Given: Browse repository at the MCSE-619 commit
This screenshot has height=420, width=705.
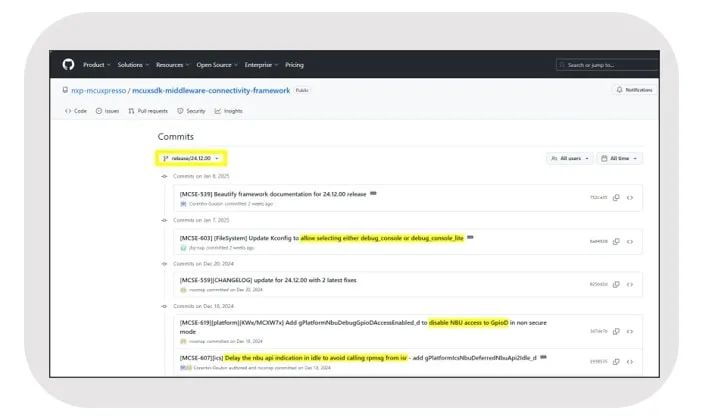Looking at the screenshot, I should tap(630, 331).
